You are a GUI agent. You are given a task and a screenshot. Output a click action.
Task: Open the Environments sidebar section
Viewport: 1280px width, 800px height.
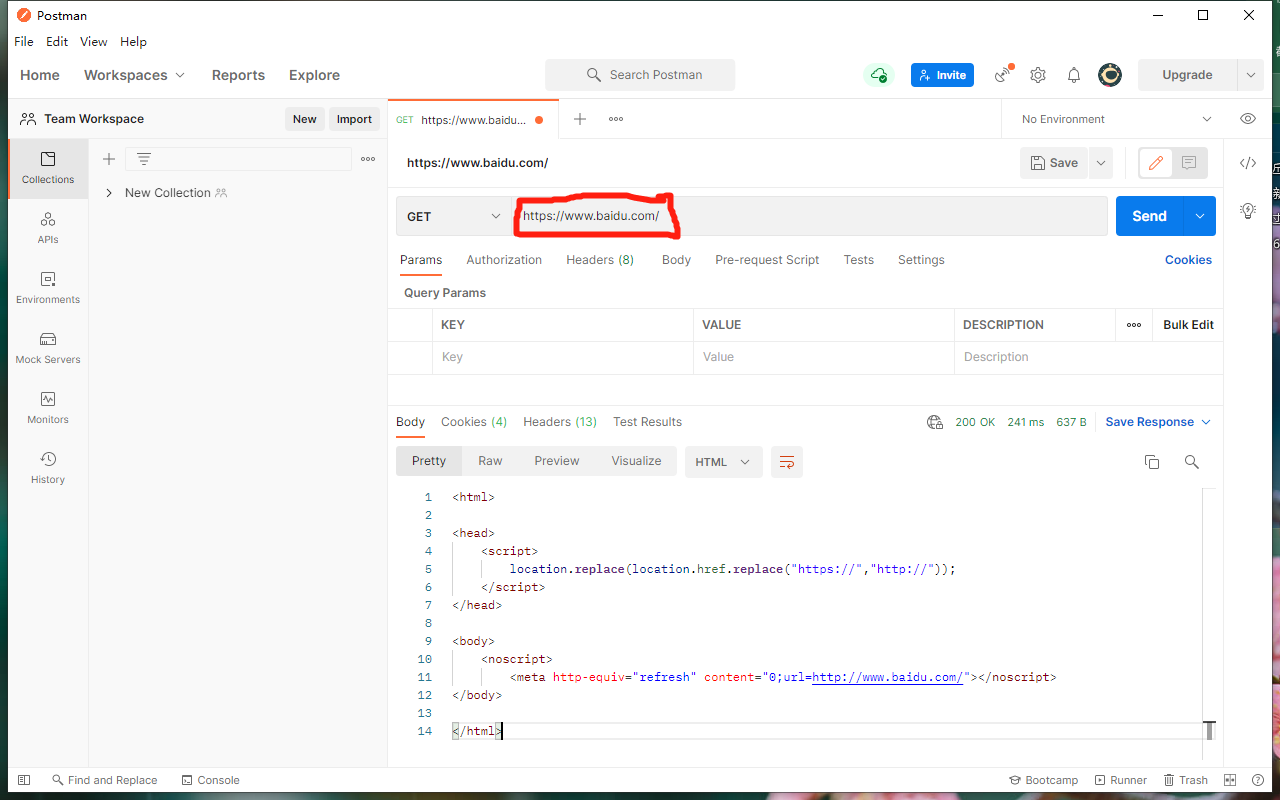(48, 288)
